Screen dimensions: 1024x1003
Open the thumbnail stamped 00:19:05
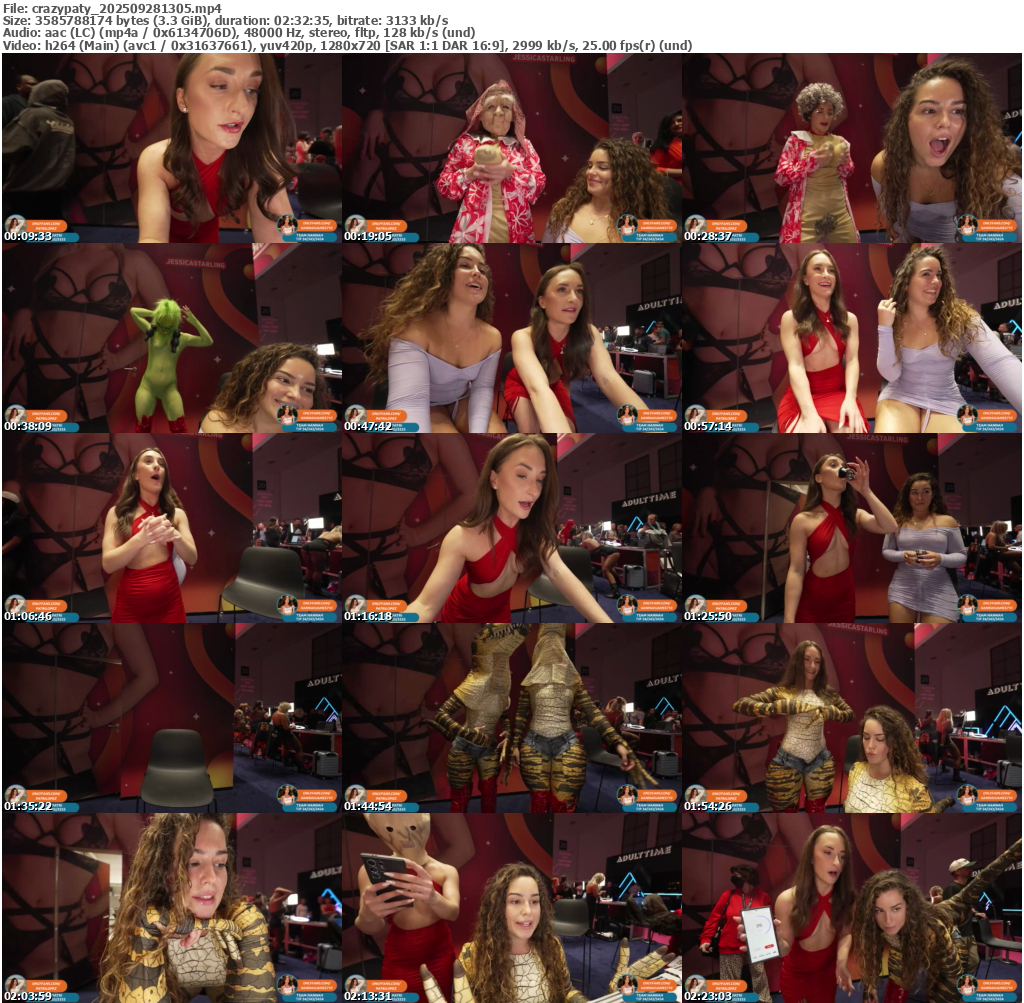click(512, 148)
